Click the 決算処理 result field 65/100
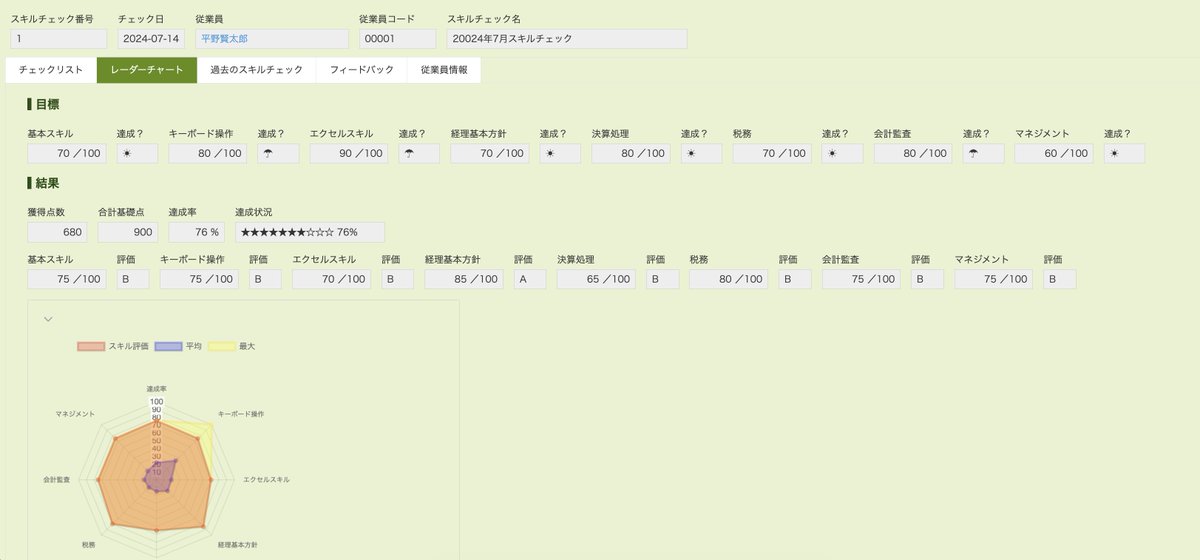The width and height of the screenshot is (1200, 560). tap(596, 279)
